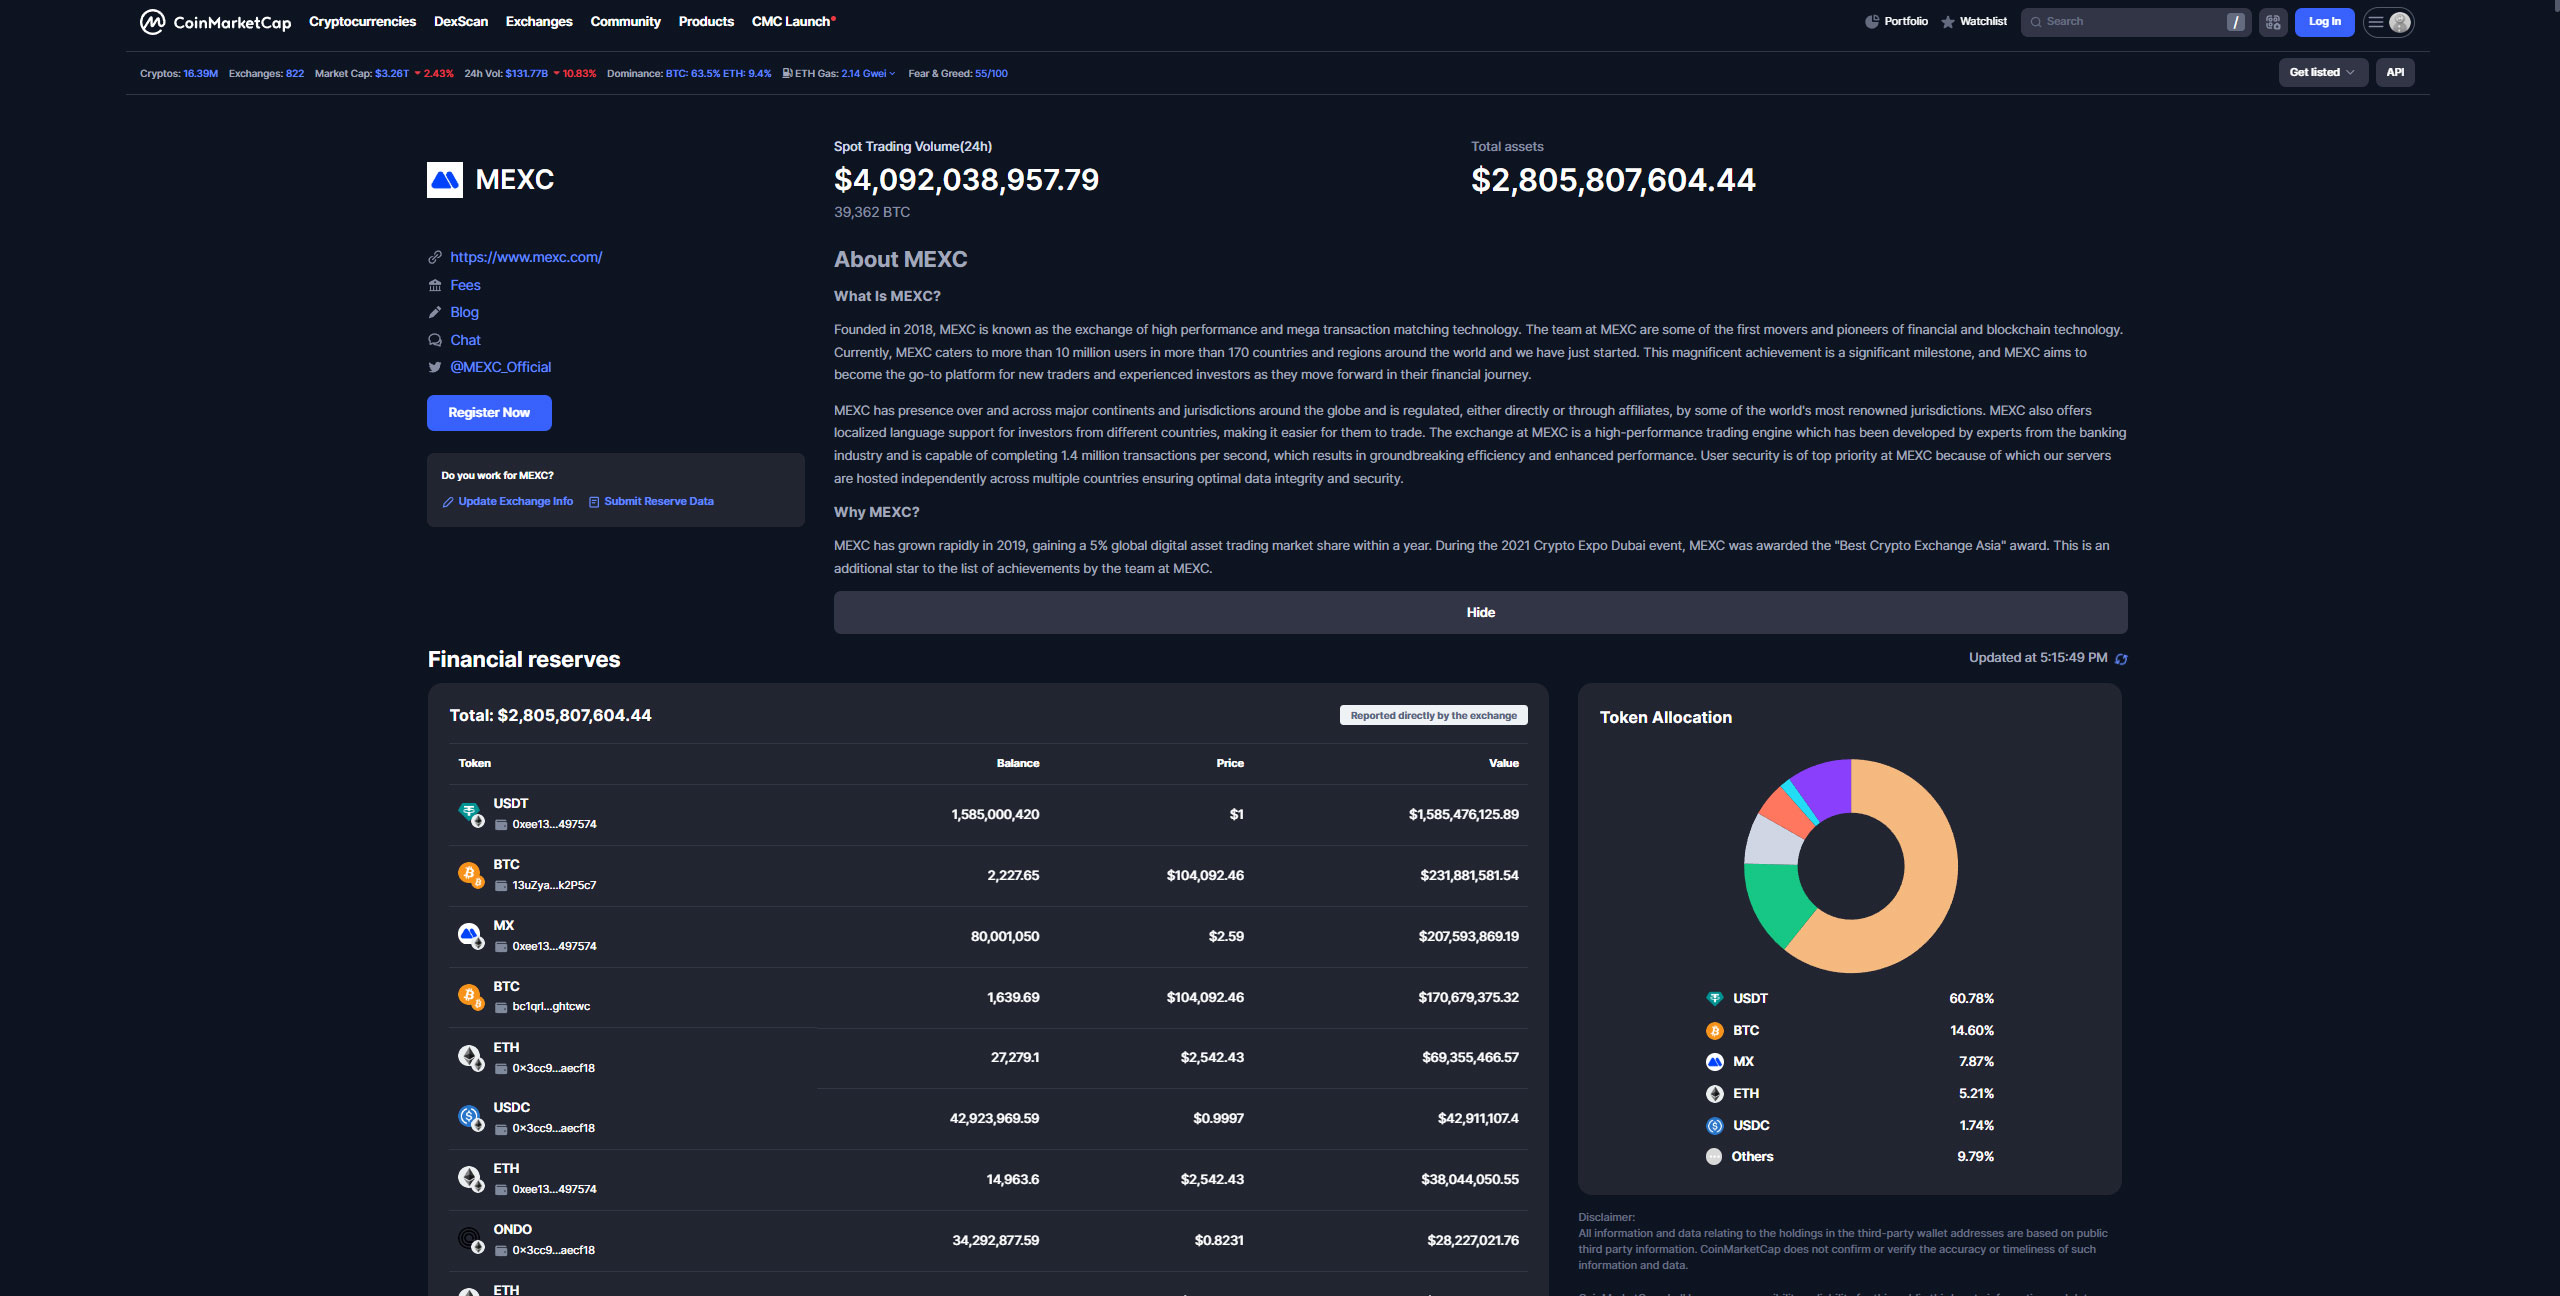Click the MEXC exchange logo
2560x1296 pixels.
pos(445,180)
